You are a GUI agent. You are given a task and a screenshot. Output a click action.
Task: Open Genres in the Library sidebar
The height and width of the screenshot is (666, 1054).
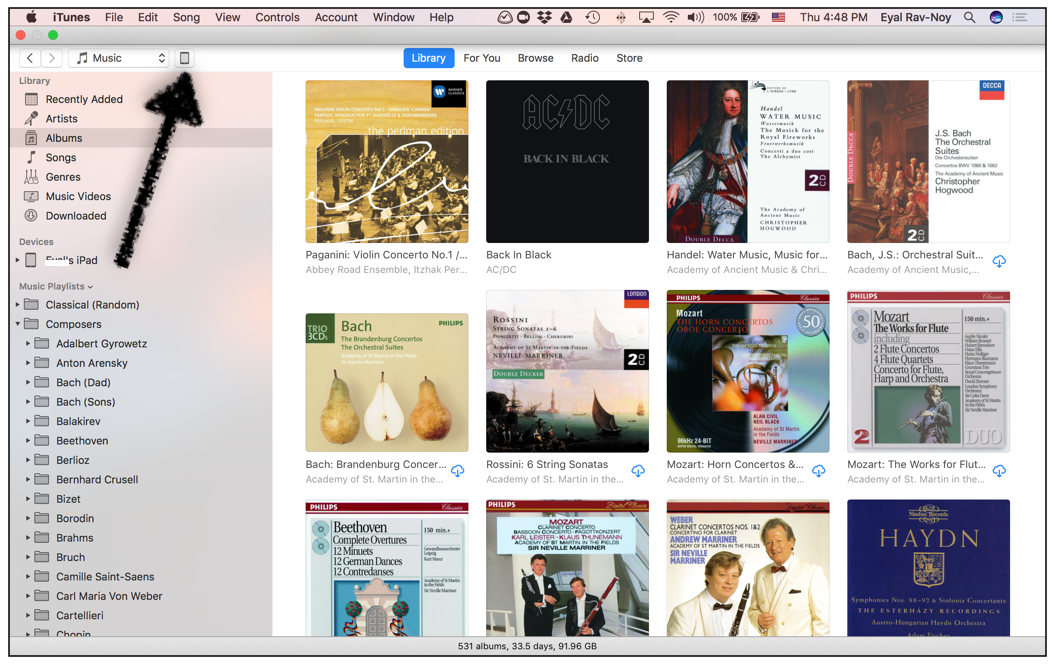[x=63, y=177]
